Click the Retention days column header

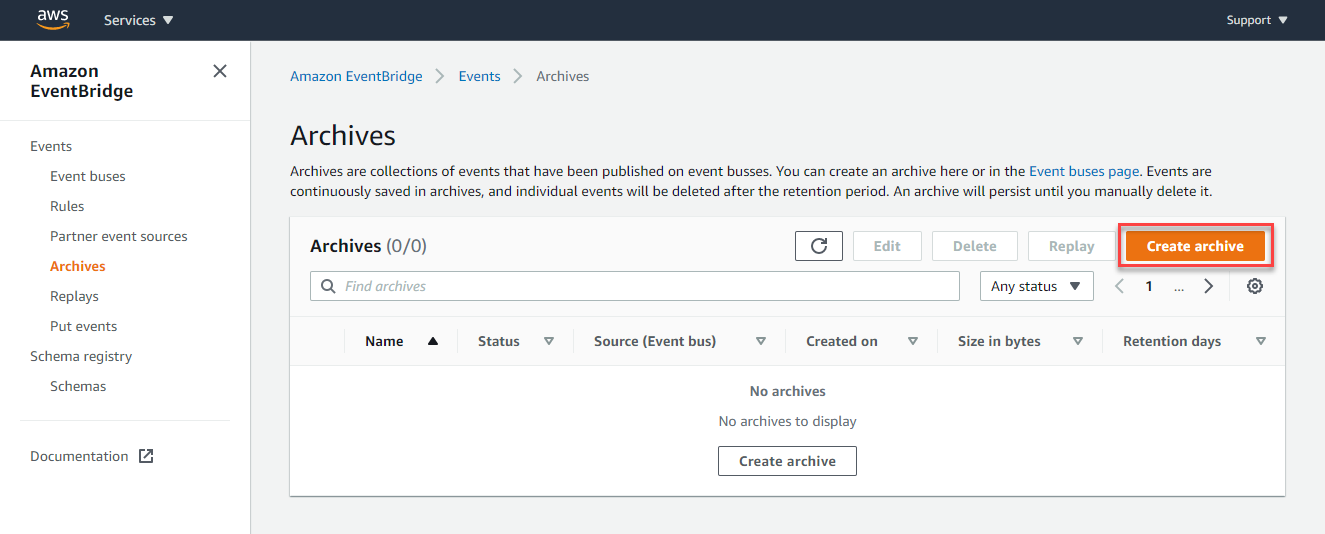[x=1172, y=341]
